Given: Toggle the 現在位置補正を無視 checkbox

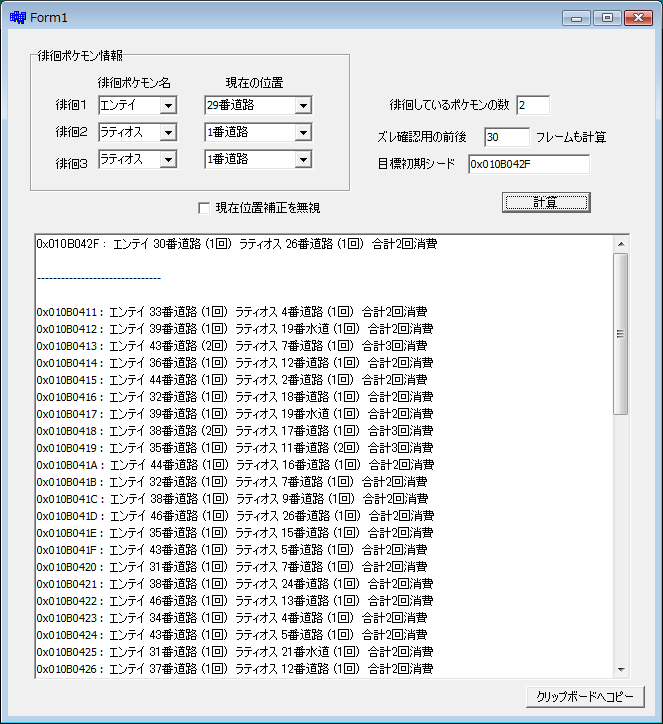Looking at the screenshot, I should tap(204, 208).
